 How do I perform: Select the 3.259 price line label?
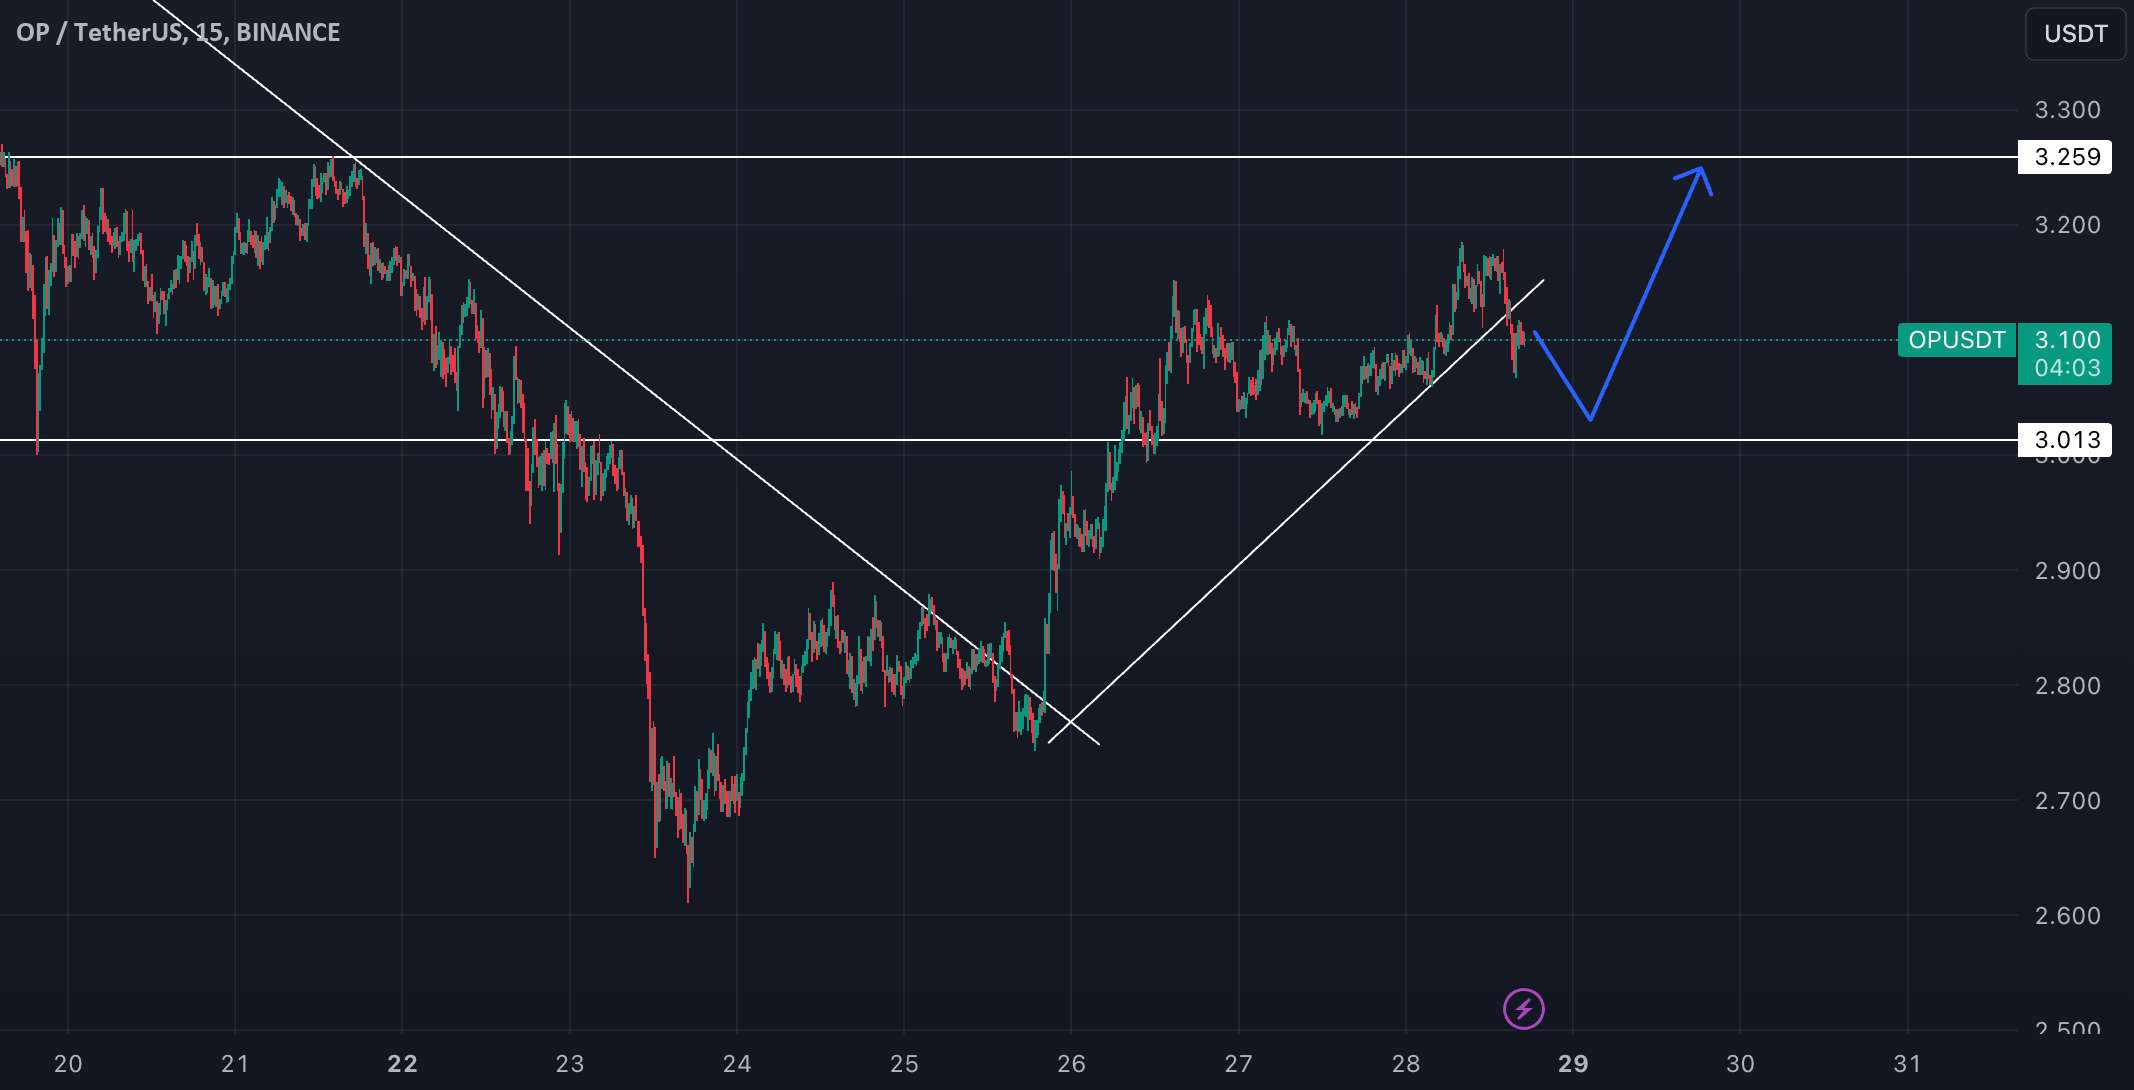(2065, 157)
